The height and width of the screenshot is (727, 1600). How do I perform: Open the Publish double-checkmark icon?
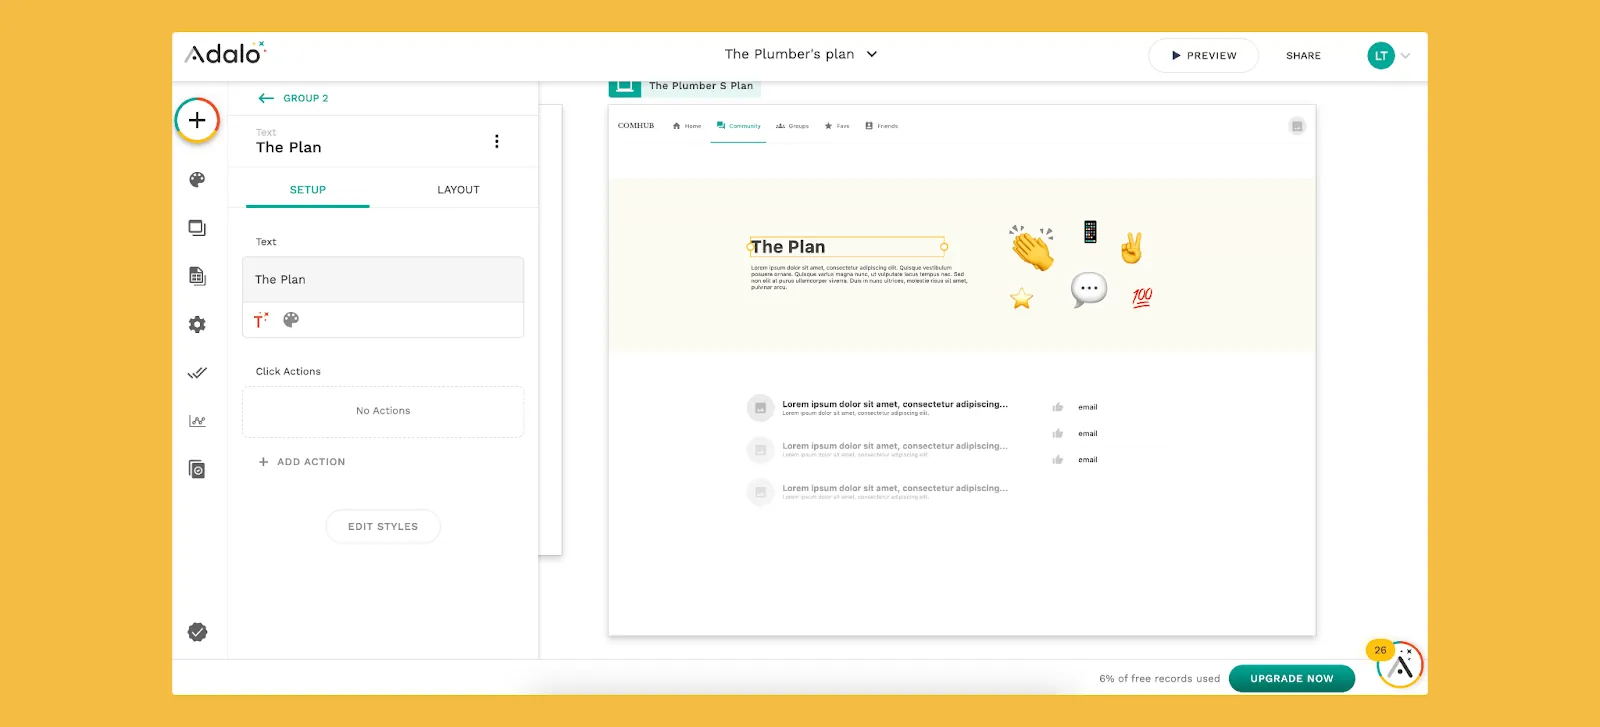(197, 373)
